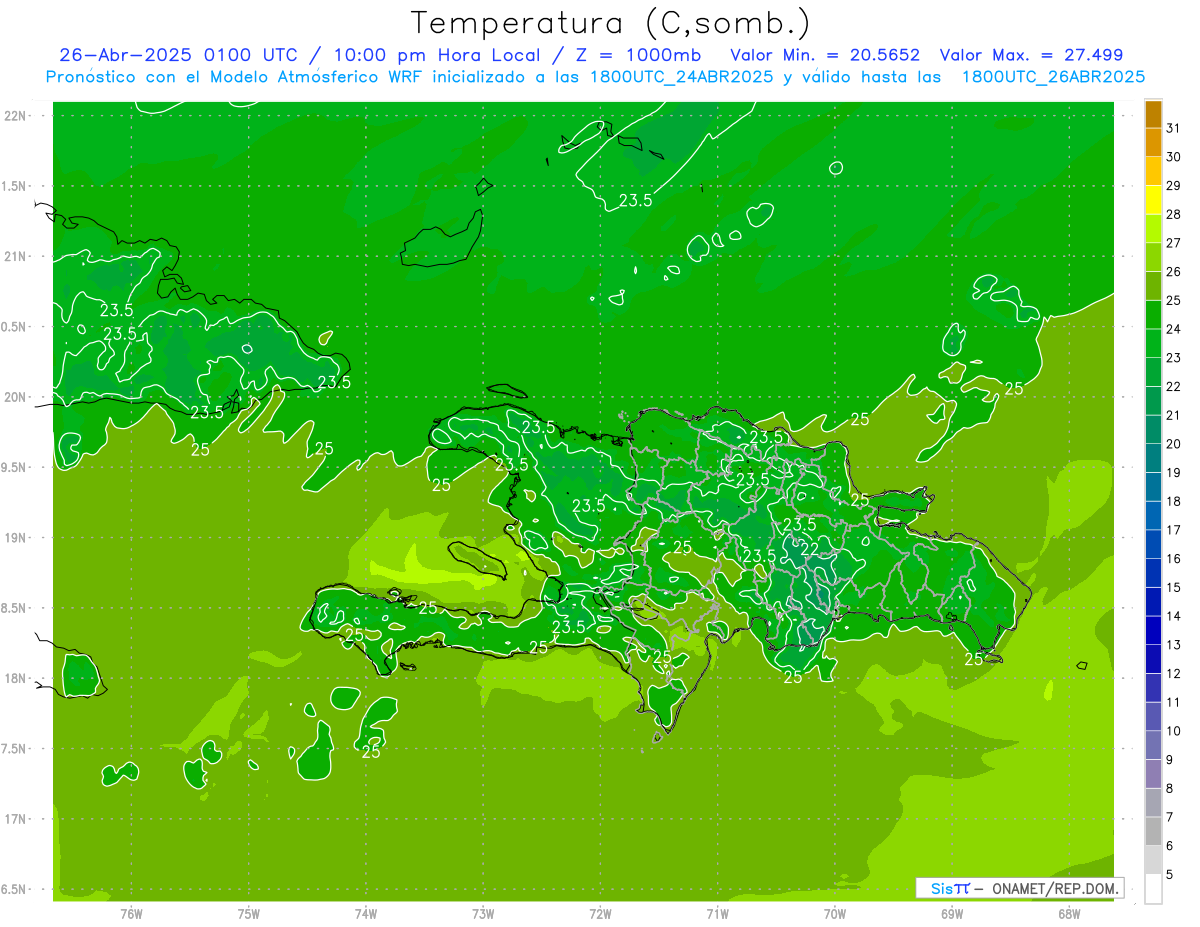
Task: Click the 28 value on the colorbar
Action: [1173, 214]
